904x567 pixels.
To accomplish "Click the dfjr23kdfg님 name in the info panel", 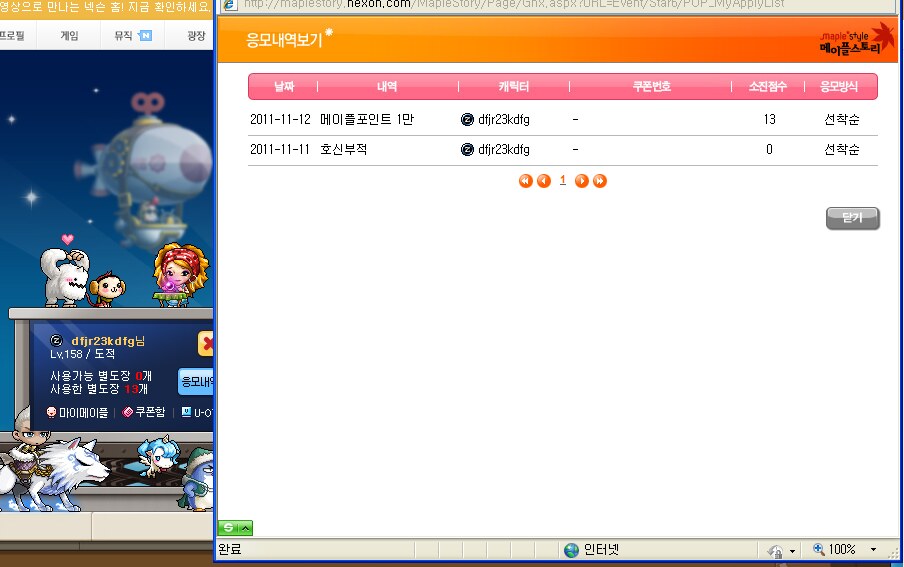I will click(108, 341).
